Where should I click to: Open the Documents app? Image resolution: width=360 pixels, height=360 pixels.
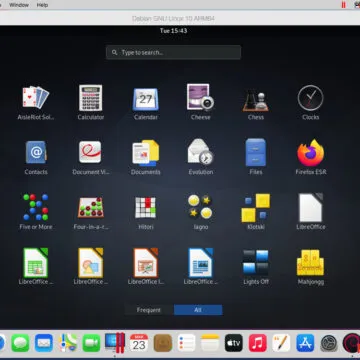[x=146, y=153]
